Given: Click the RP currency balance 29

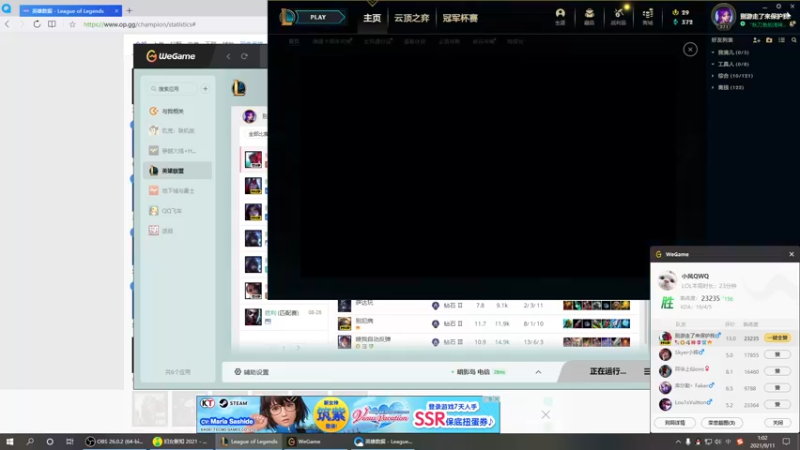Looking at the screenshot, I should click(x=681, y=12).
